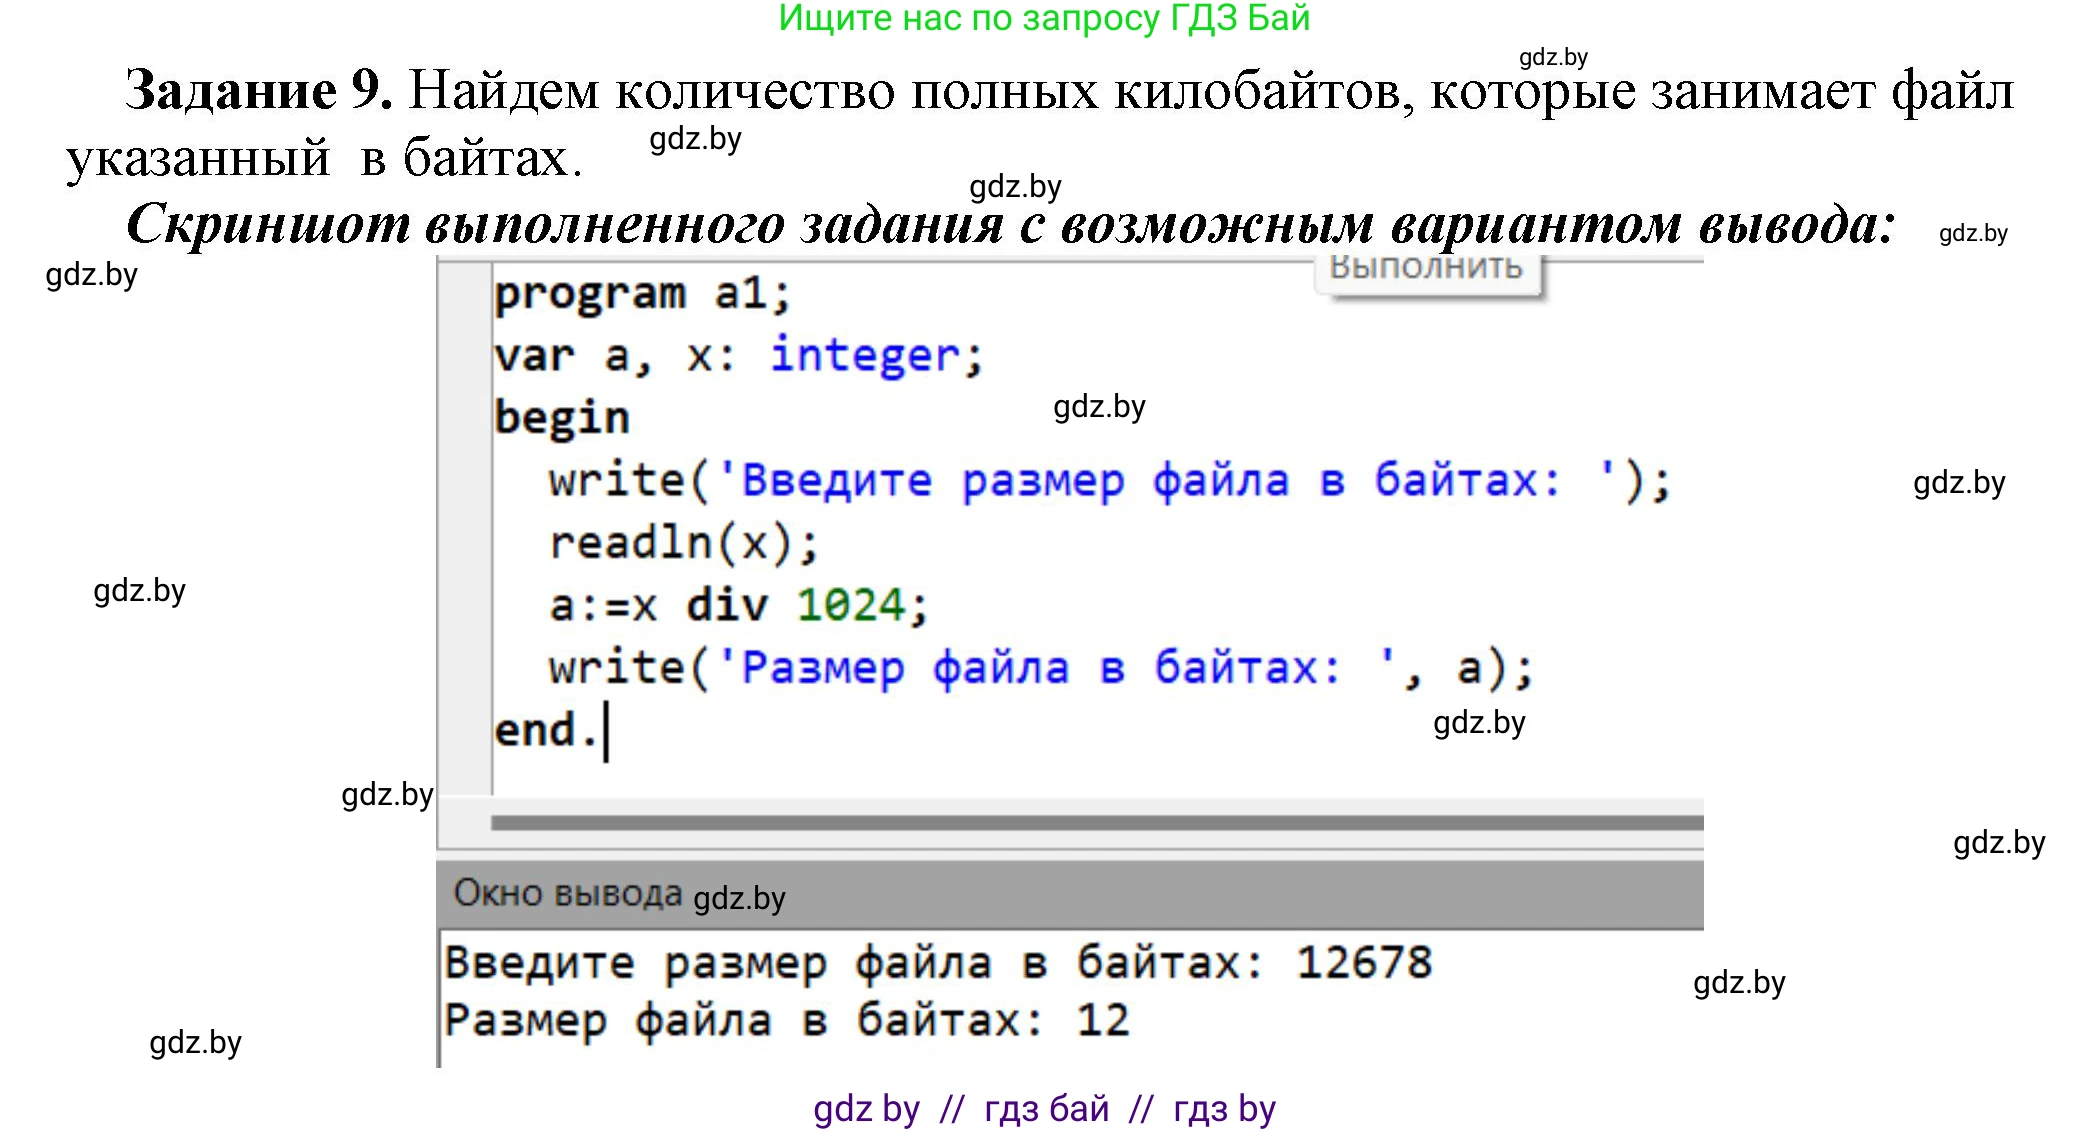Screen dimensions: 2092x1132
Task: Click the second write statement line
Action: pyautogui.click(x=1040, y=668)
